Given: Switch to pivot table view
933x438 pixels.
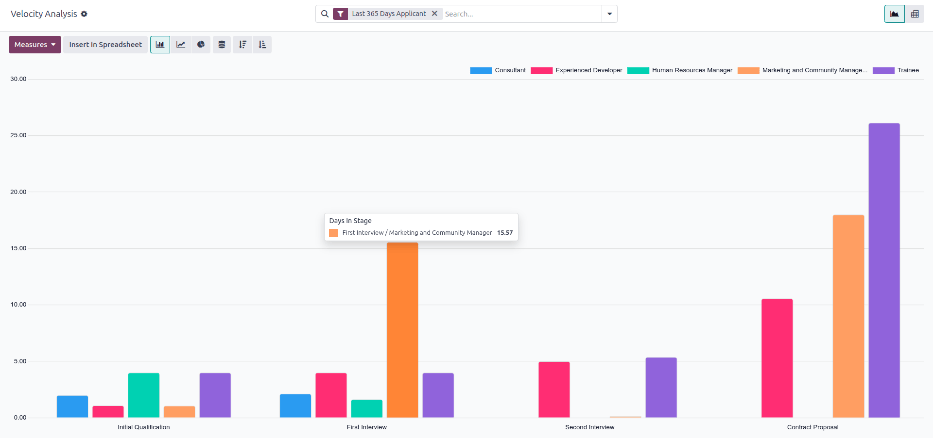Looking at the screenshot, I should coord(914,14).
